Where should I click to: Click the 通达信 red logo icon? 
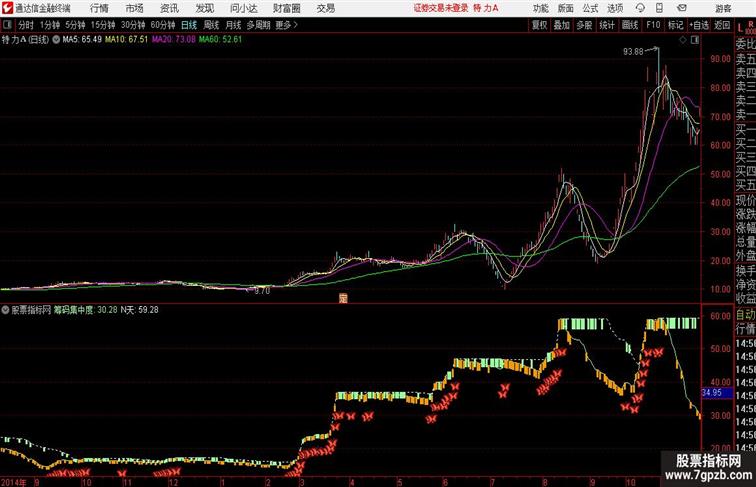(7, 8)
